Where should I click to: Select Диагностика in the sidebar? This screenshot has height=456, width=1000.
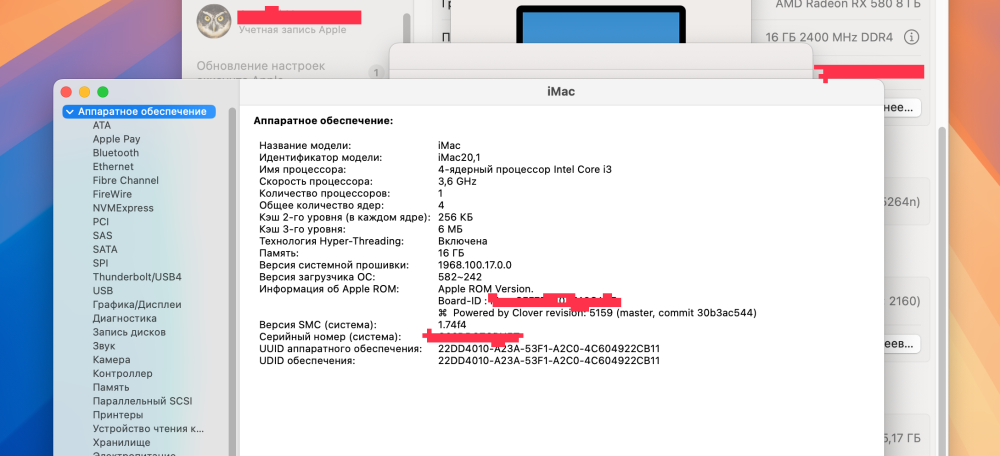click(x=124, y=318)
